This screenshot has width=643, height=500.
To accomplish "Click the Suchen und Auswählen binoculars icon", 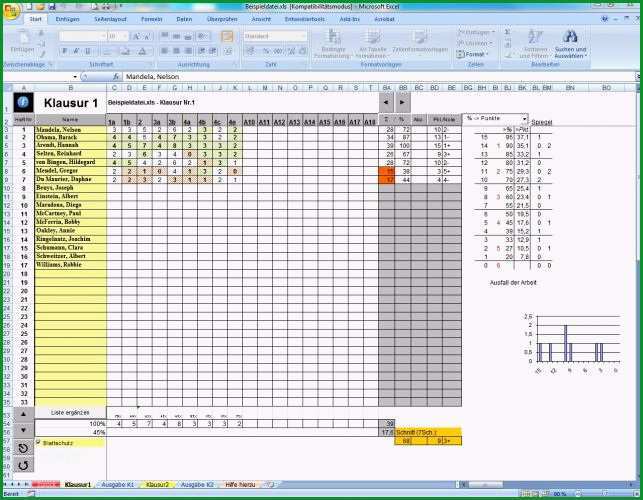I will click(x=570, y=37).
